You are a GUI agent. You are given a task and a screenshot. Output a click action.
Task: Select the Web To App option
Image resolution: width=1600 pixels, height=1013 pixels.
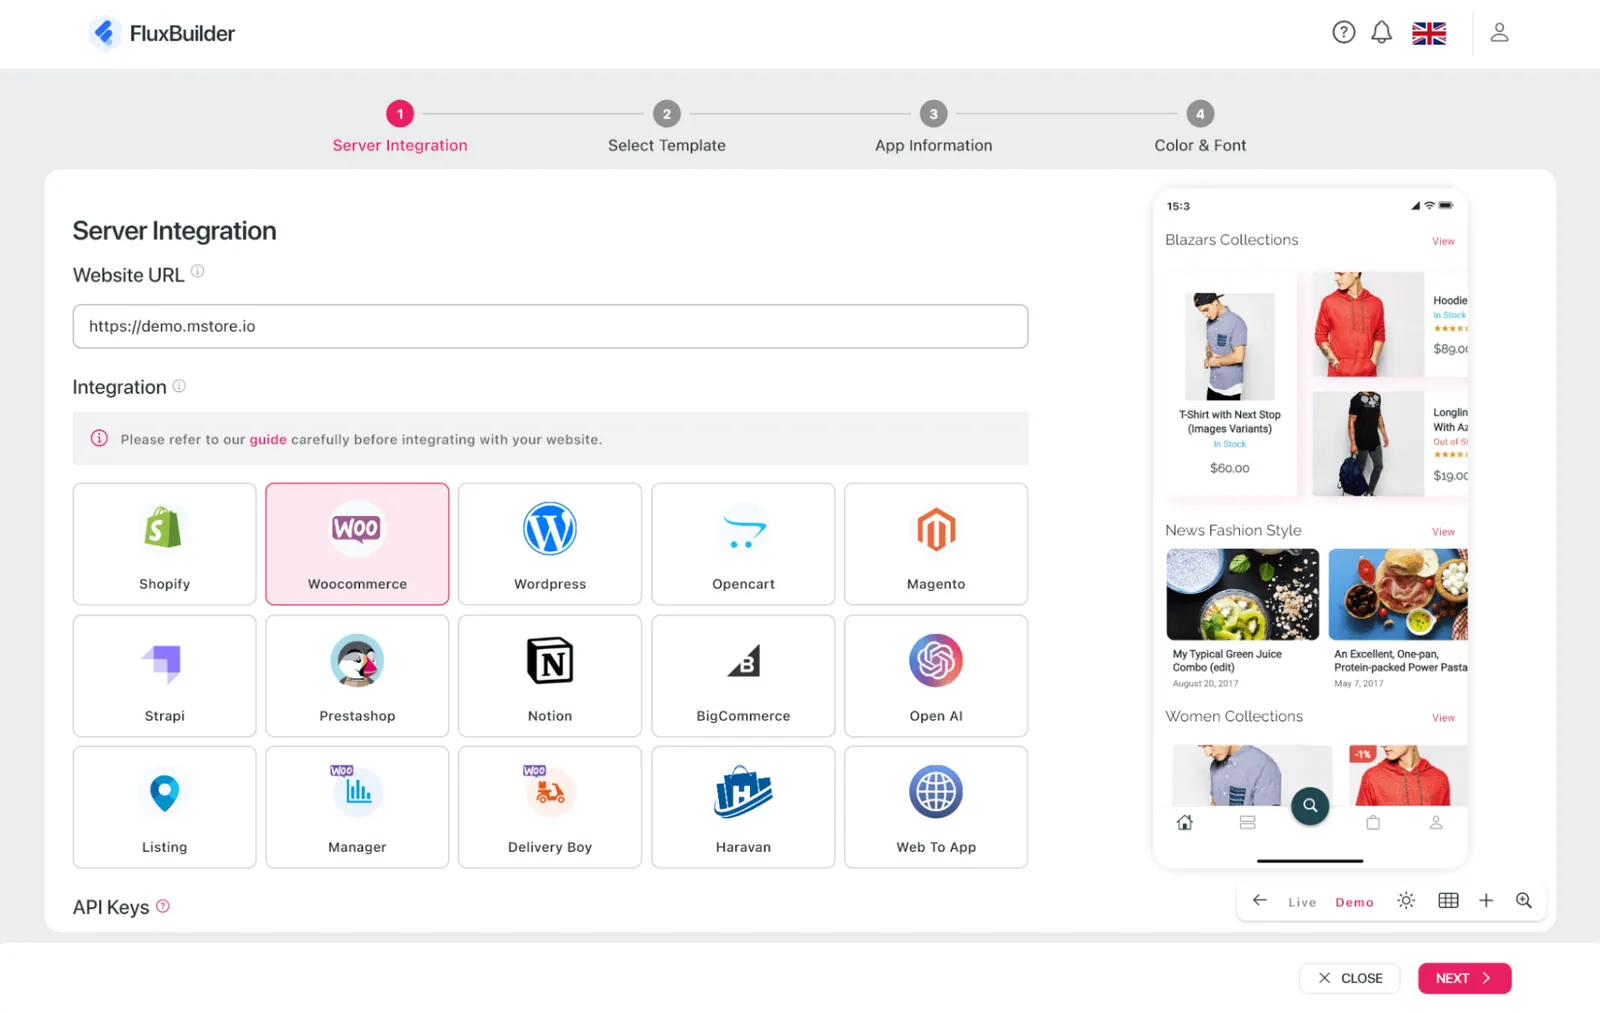pos(936,807)
